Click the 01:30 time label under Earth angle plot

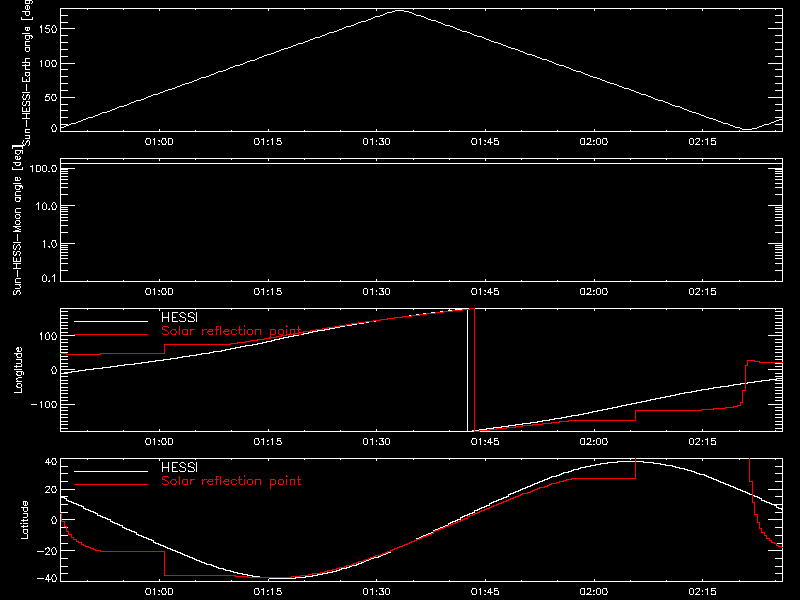tap(377, 142)
